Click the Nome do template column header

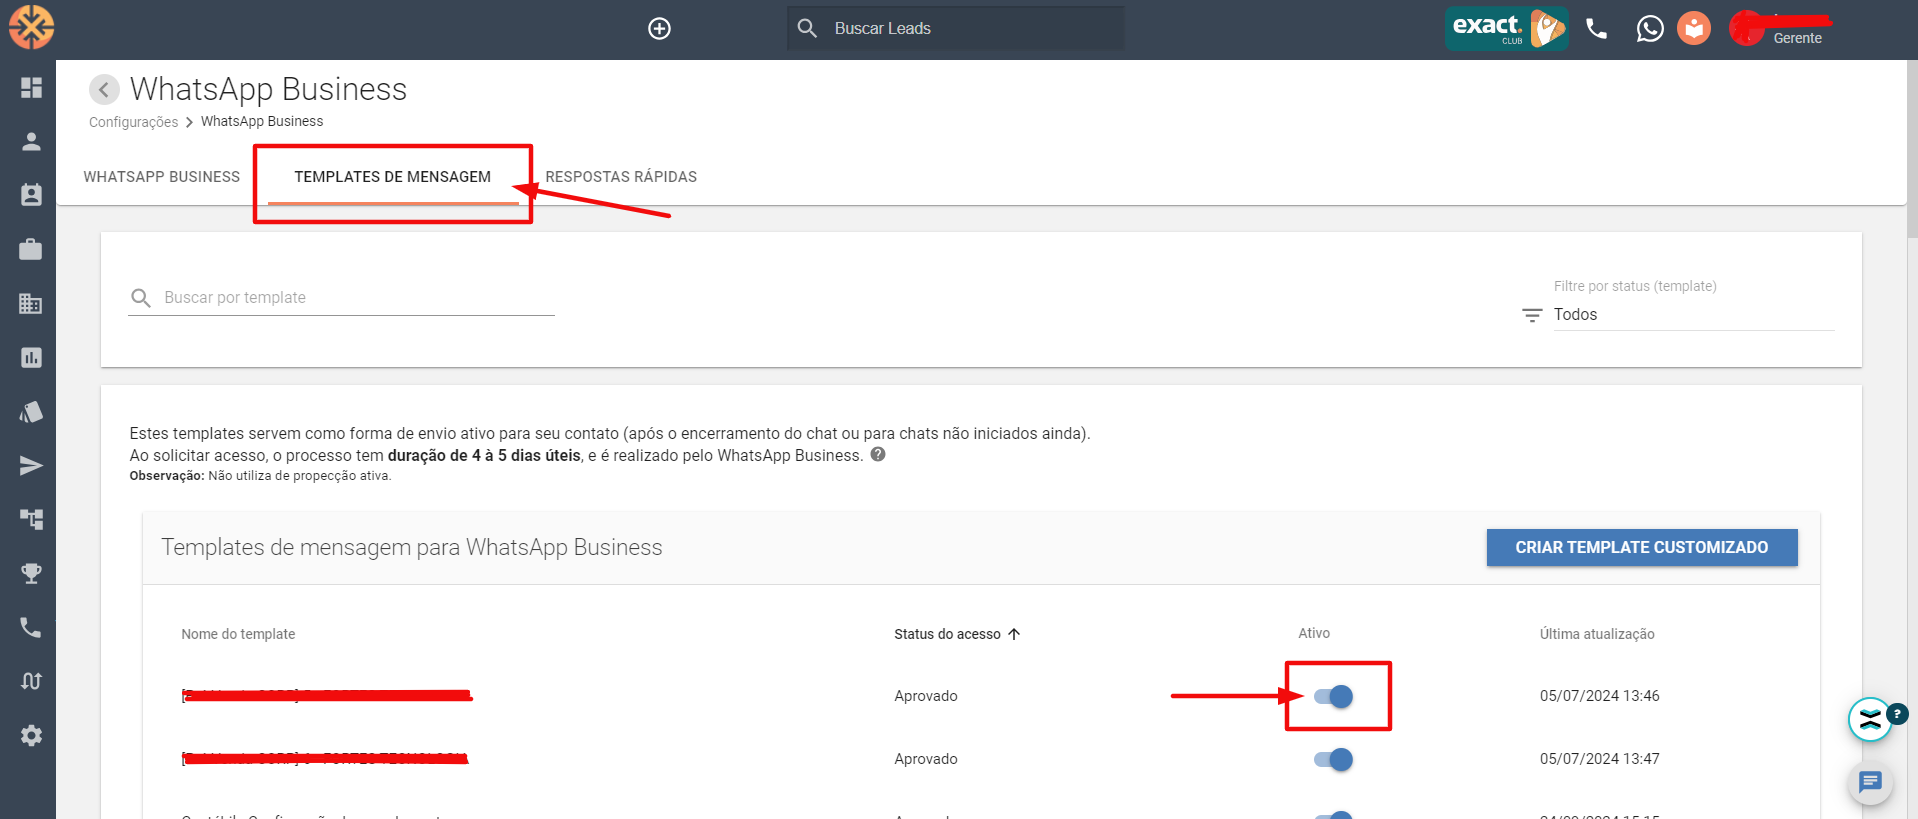[238, 634]
